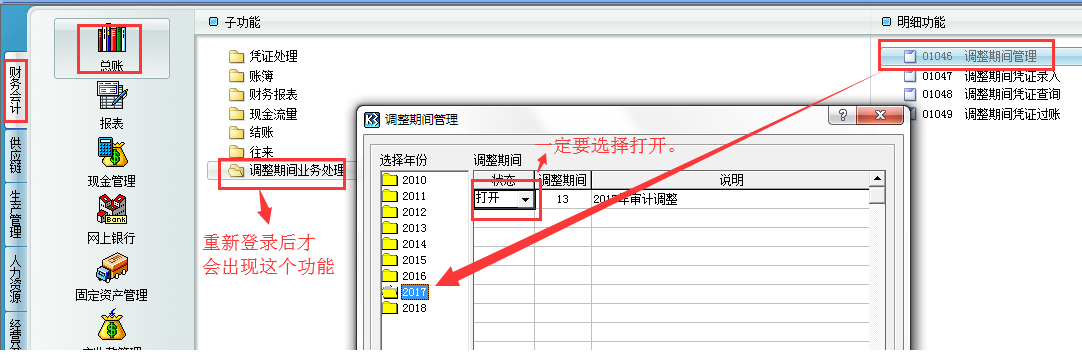Click the 调整期间管理 dialog title icon
Screen dimensions: 1082x362
[372, 119]
